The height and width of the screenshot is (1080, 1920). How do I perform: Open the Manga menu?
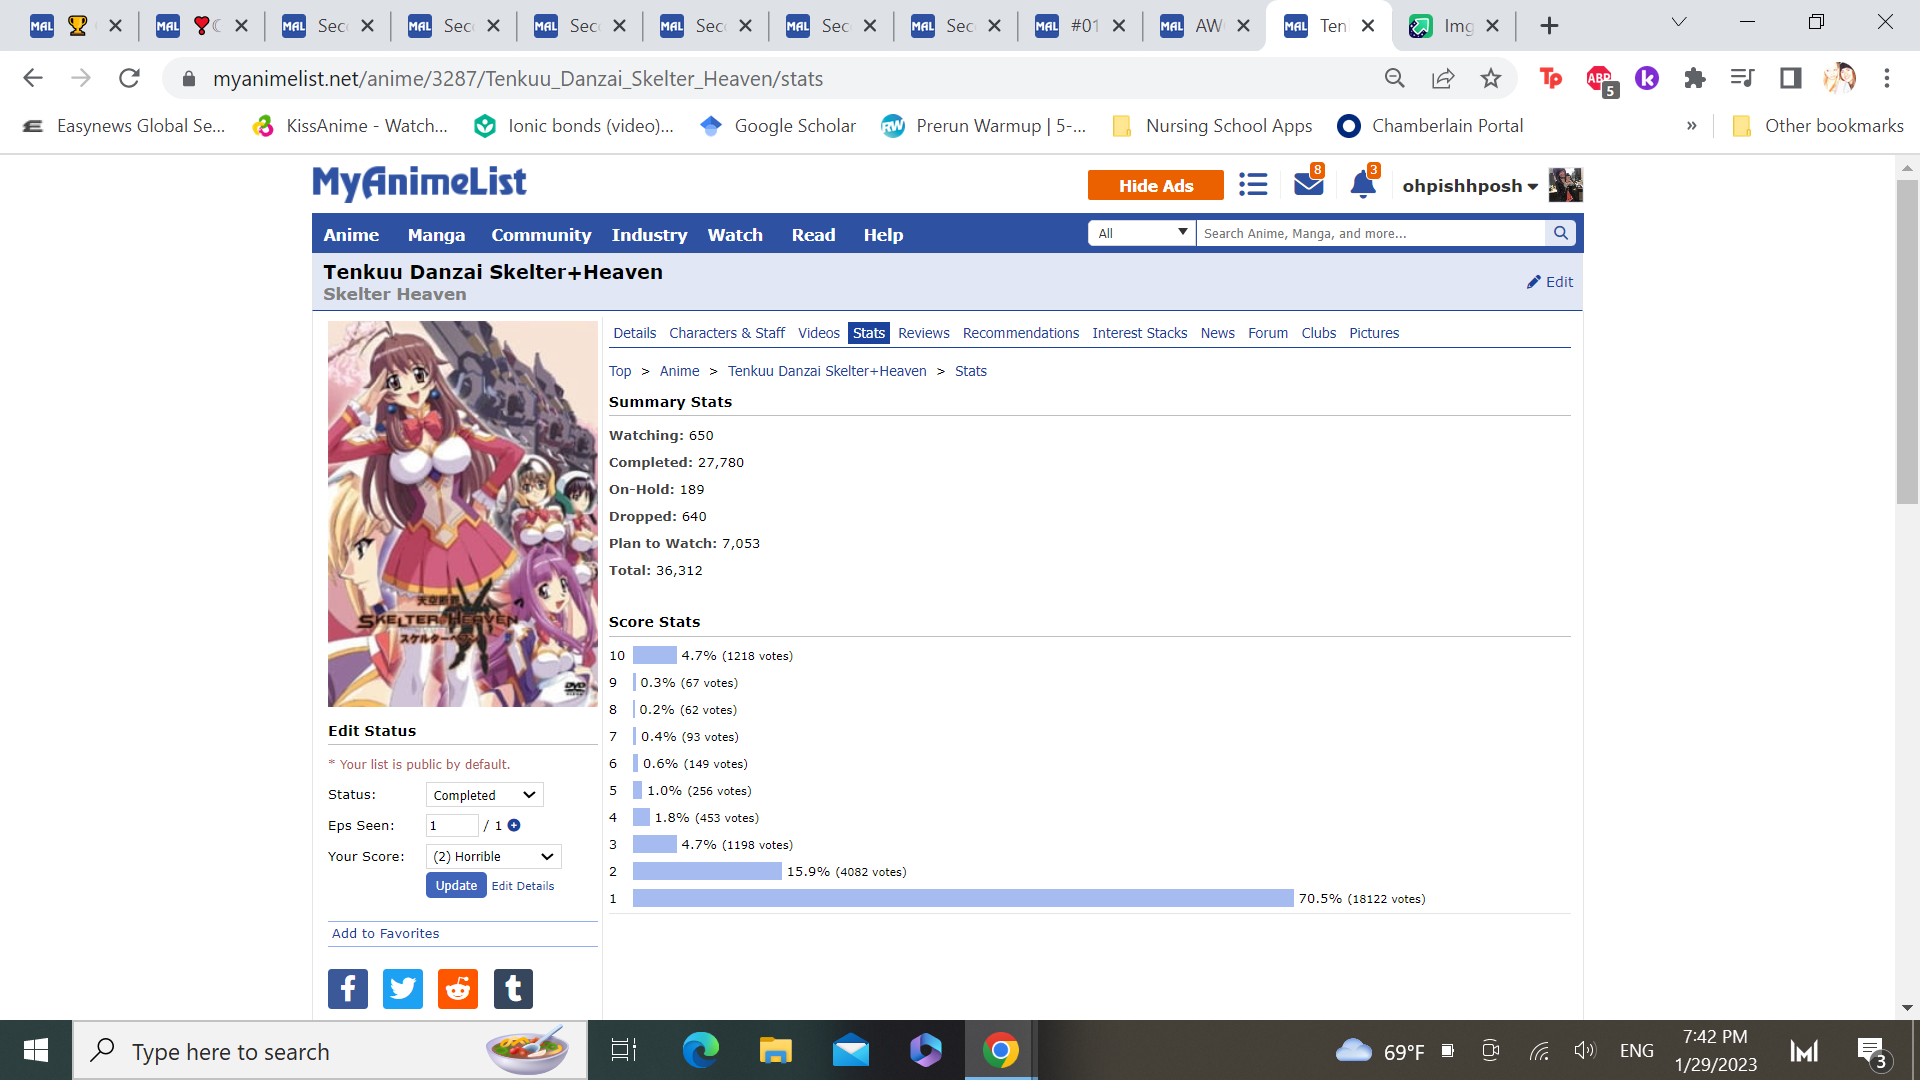pyautogui.click(x=436, y=235)
